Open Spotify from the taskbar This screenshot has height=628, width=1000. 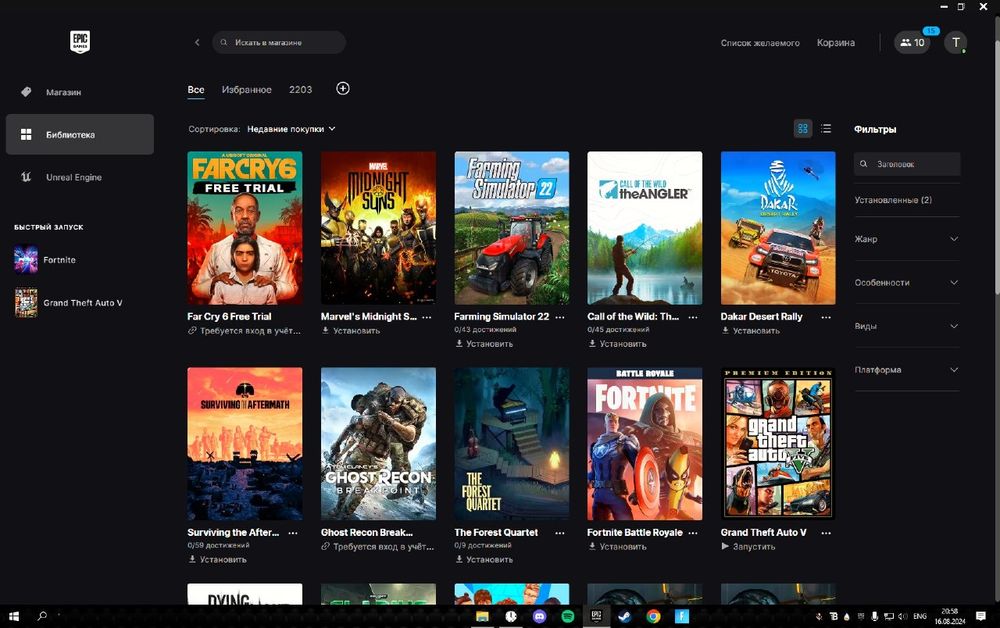(x=568, y=617)
